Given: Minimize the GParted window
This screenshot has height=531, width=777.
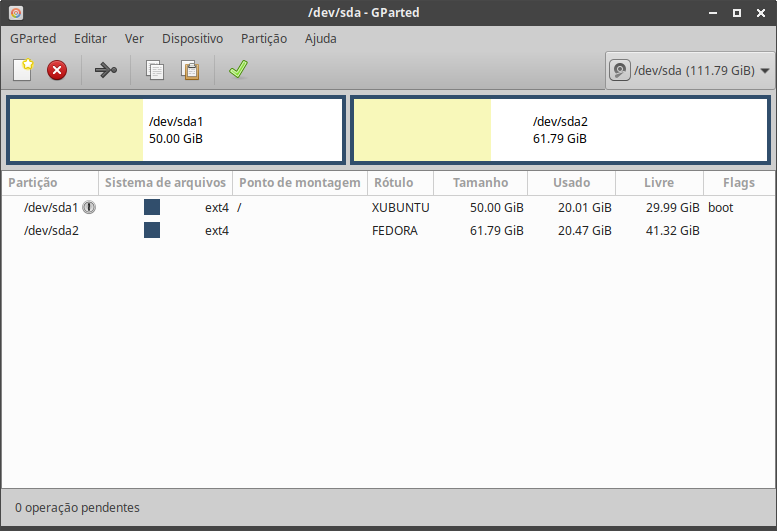Looking at the screenshot, I should pyautogui.click(x=713, y=13).
